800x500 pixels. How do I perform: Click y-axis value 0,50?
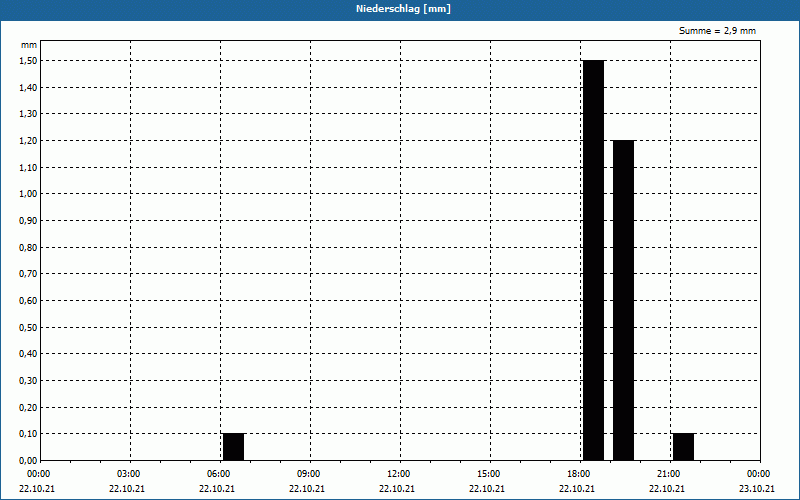(28, 328)
